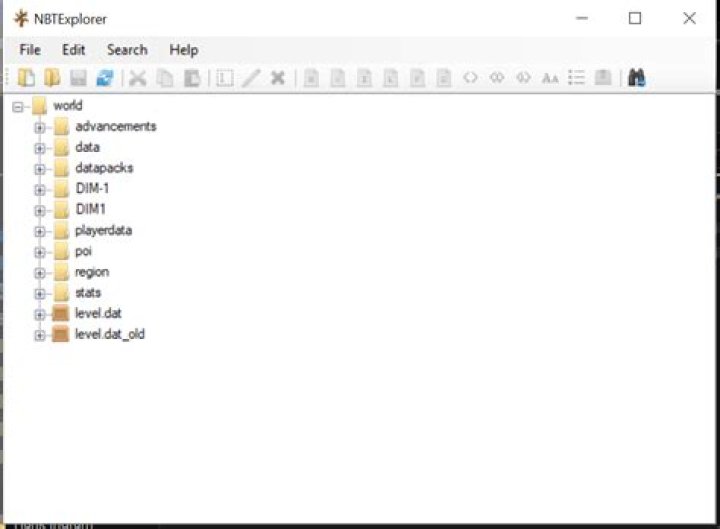Screen dimensions: 720x529
Task: Click the Edit Value pencil icon
Action: pyautogui.click(x=251, y=78)
